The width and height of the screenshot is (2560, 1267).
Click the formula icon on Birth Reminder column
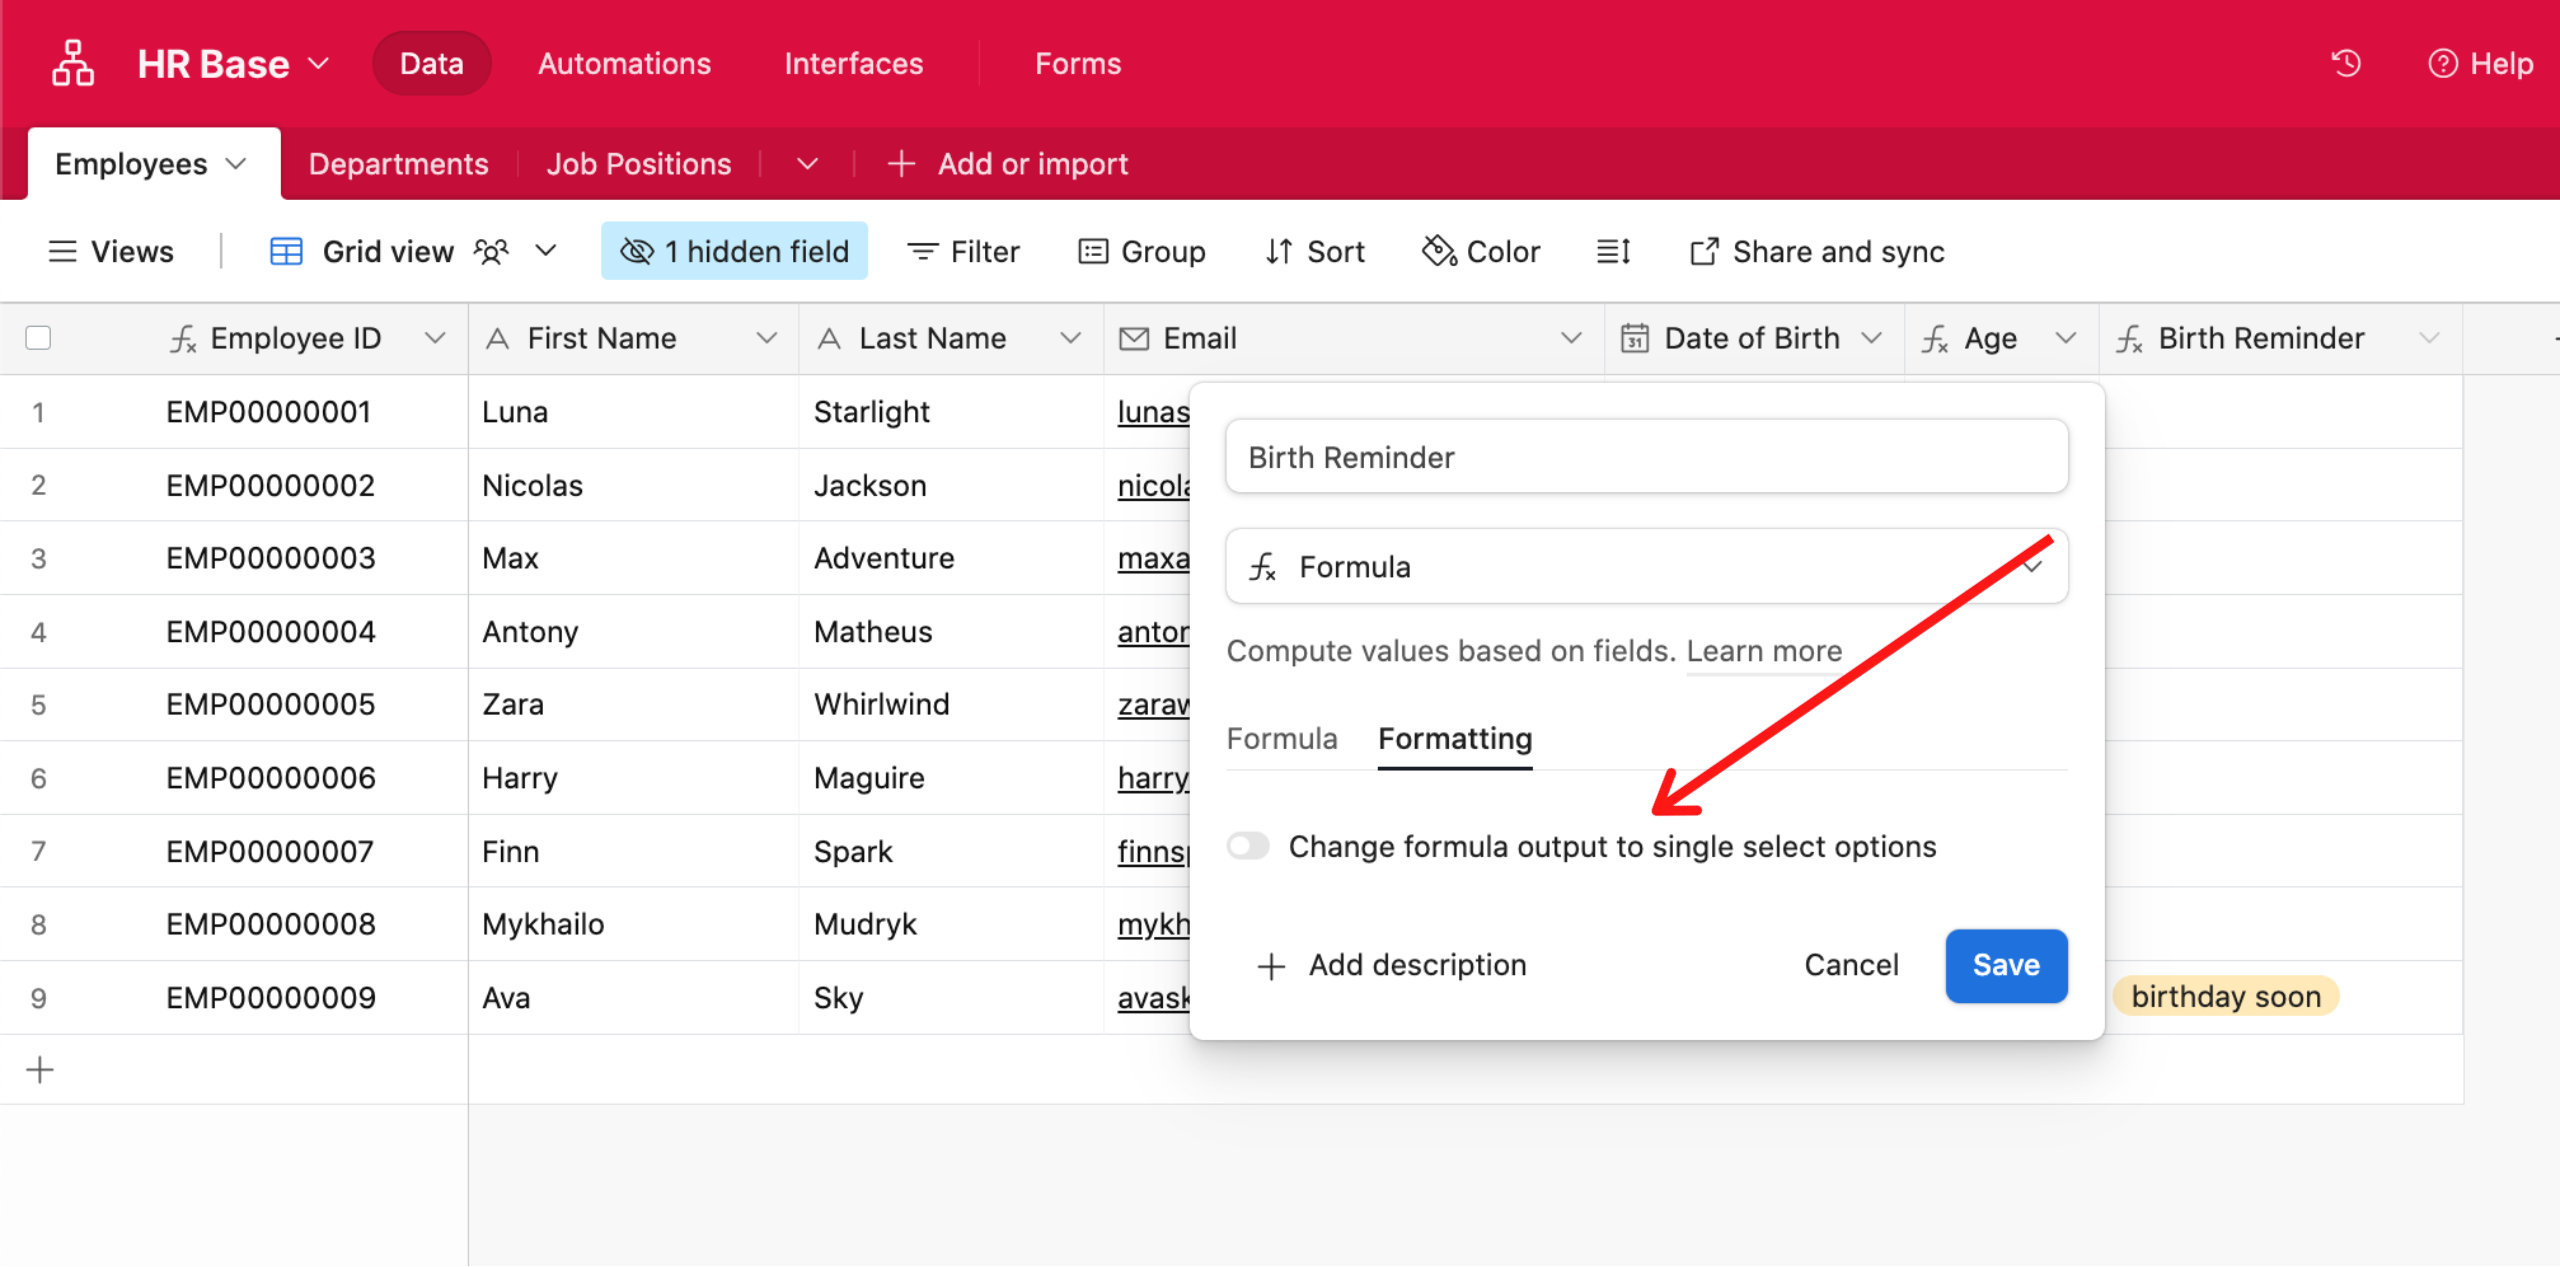(x=2129, y=339)
